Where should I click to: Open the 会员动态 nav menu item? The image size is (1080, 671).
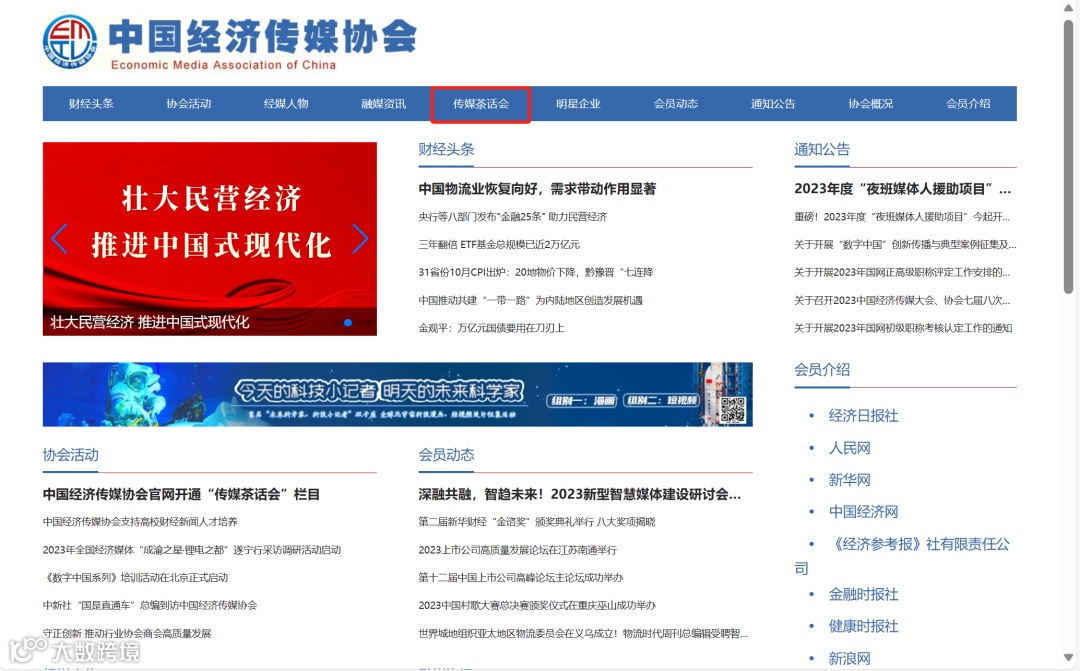pos(676,104)
